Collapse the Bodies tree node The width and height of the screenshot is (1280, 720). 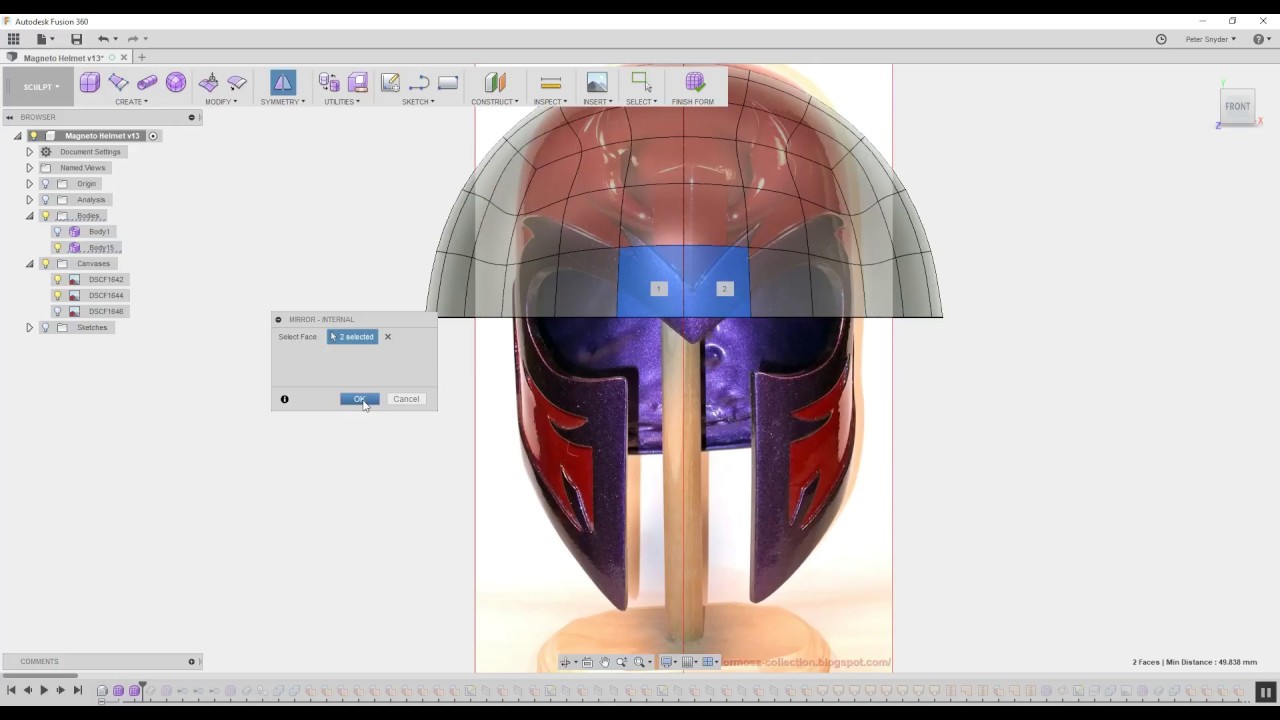pyautogui.click(x=29, y=216)
